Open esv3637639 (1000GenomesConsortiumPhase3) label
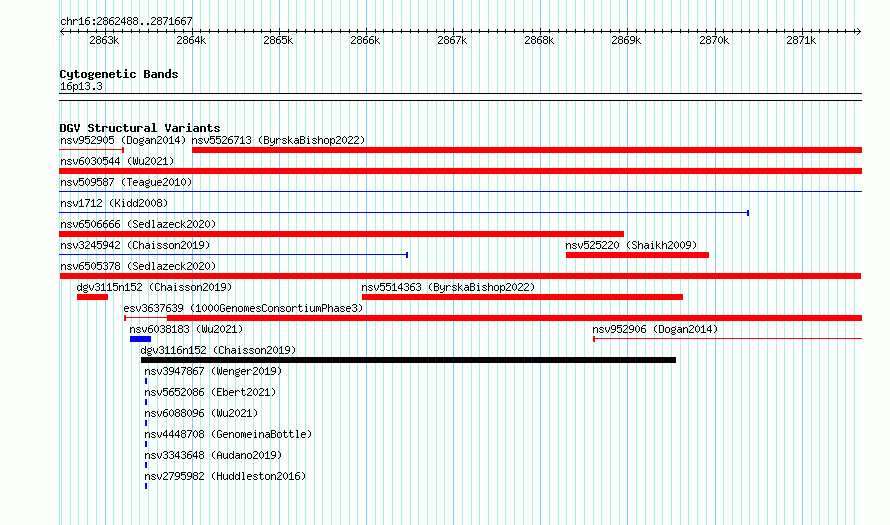The width and height of the screenshot is (890, 525). 243,308
